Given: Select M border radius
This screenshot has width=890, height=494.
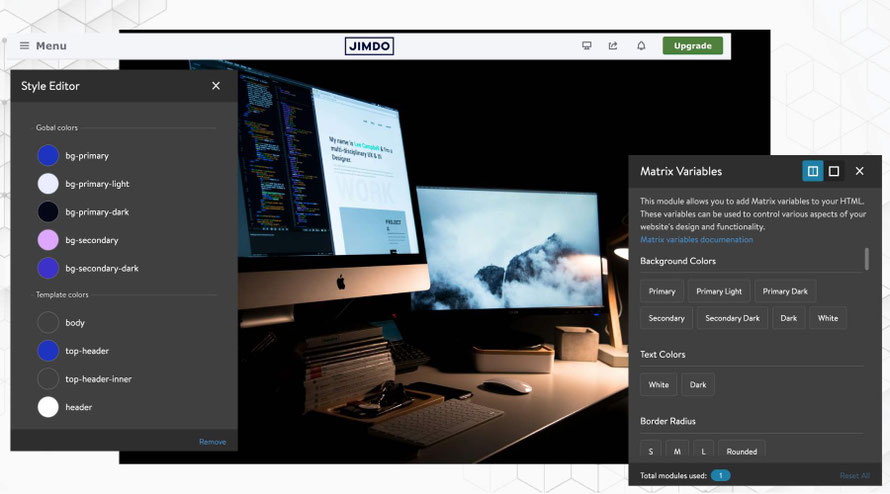Looking at the screenshot, I should [x=677, y=450].
